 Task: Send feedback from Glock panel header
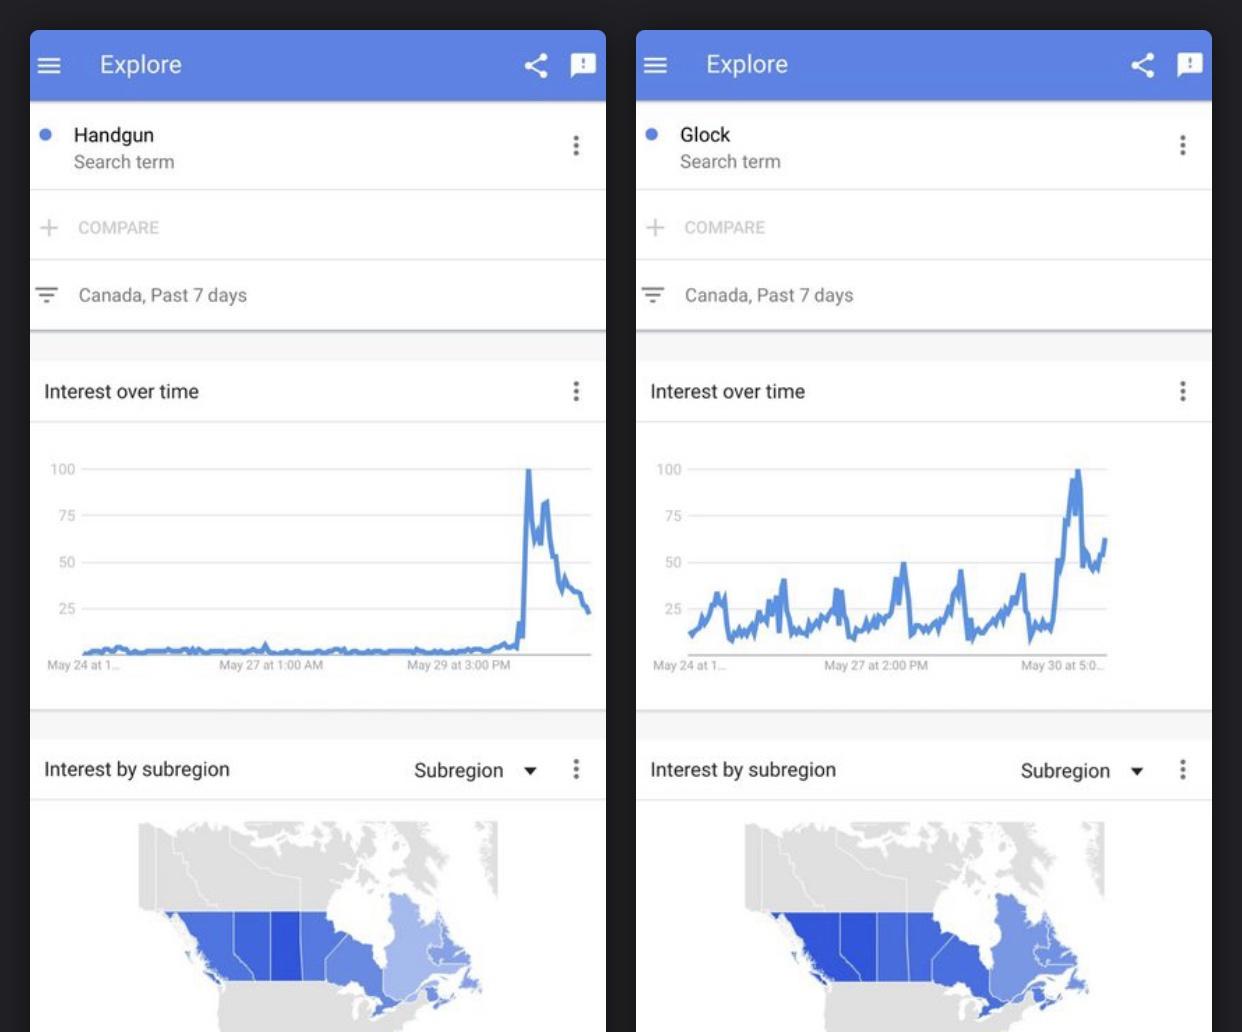pos(1189,66)
